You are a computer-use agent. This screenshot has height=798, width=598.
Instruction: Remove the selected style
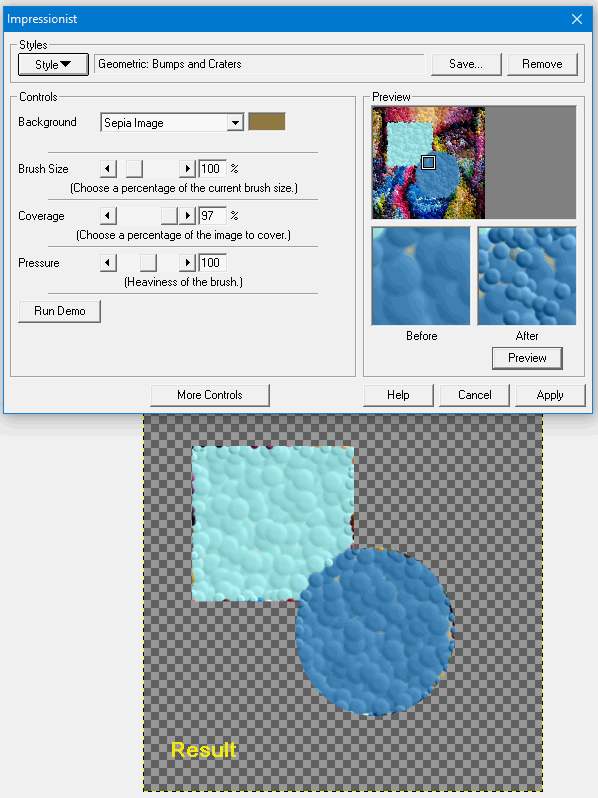click(543, 64)
